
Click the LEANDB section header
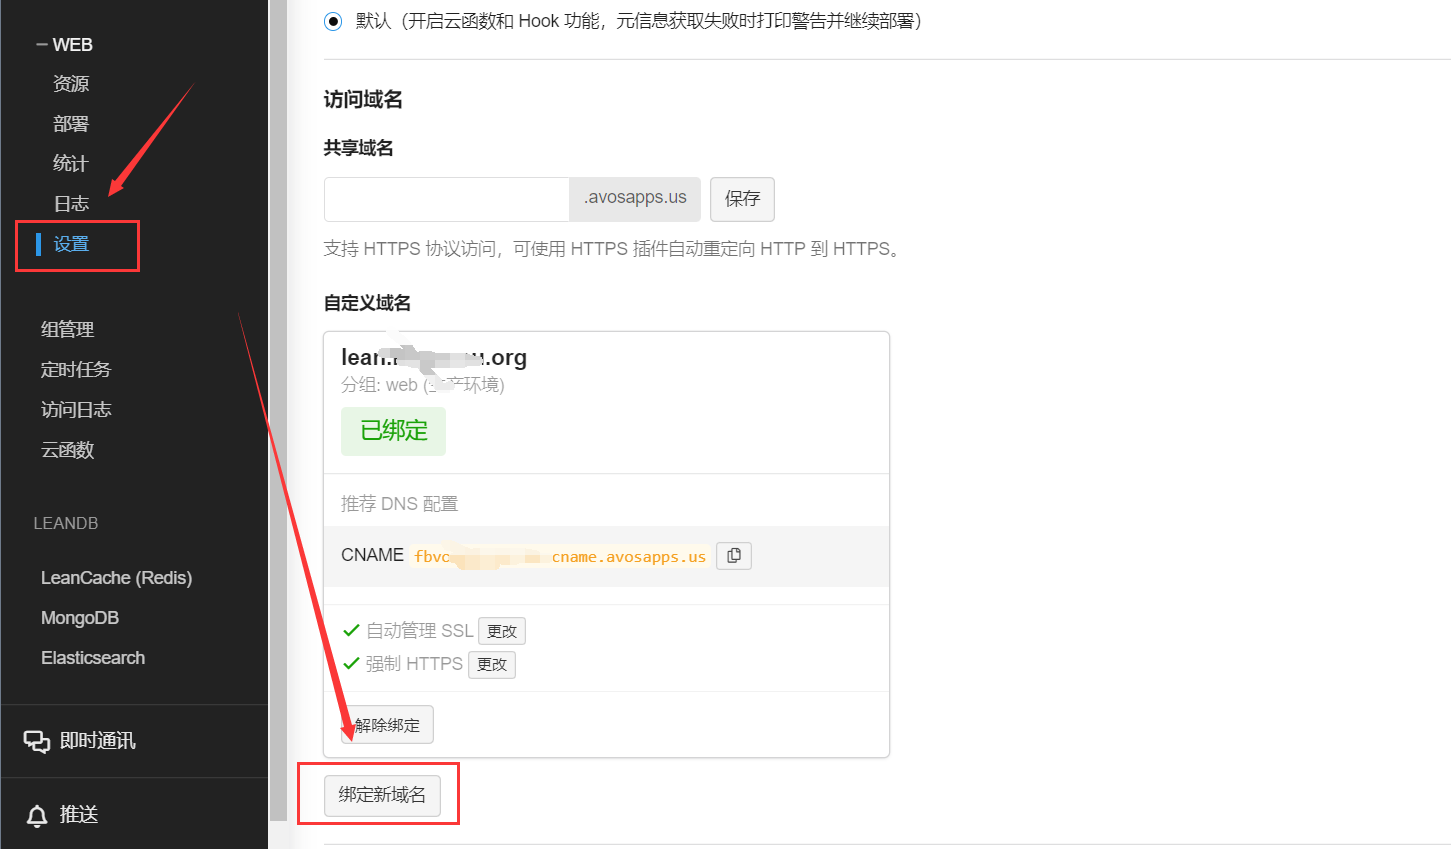66,523
